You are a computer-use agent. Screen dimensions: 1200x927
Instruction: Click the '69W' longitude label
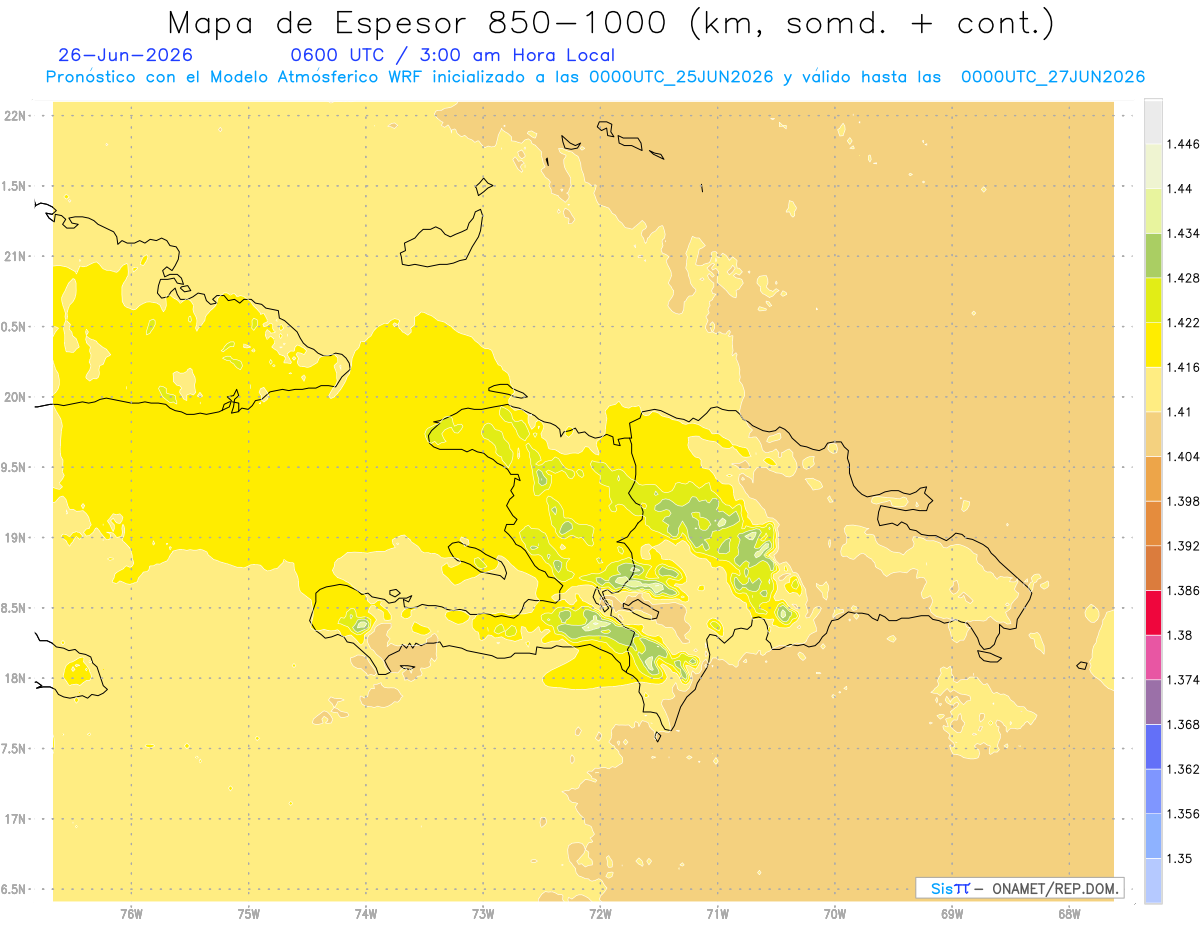952,914
